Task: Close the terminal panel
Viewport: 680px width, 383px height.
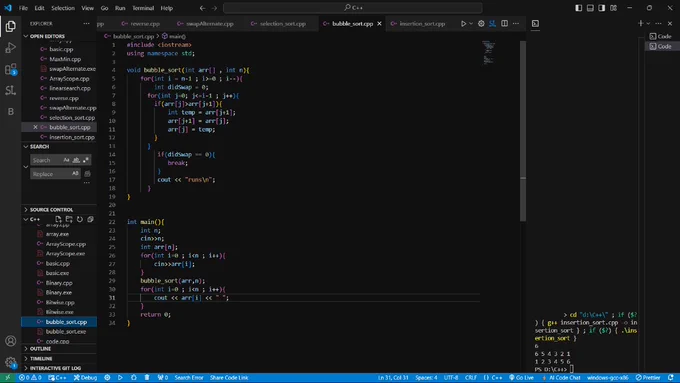Action: [x=670, y=23]
